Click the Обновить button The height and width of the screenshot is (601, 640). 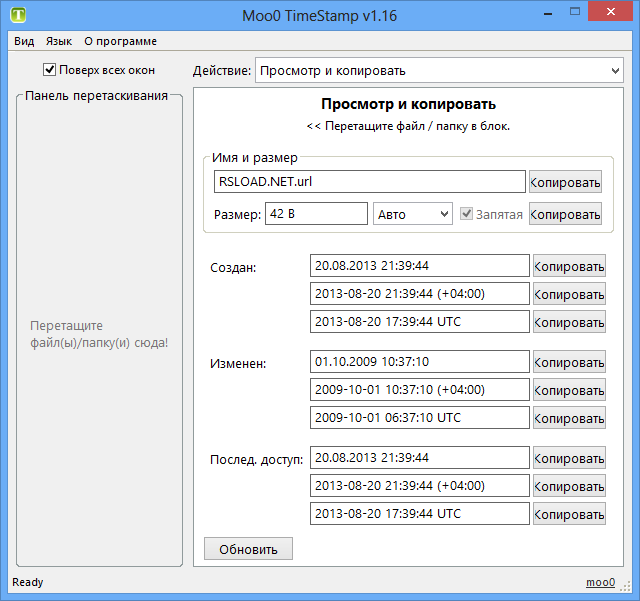248,549
